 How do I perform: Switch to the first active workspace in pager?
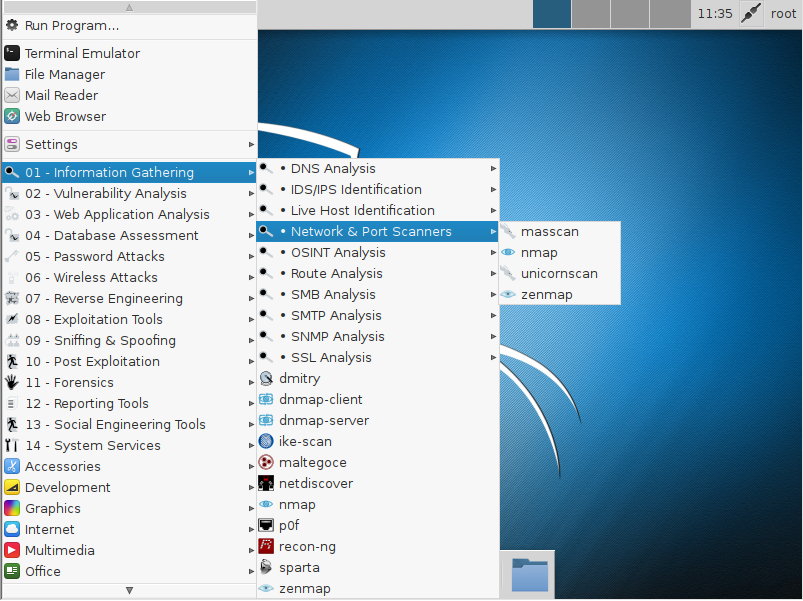552,14
